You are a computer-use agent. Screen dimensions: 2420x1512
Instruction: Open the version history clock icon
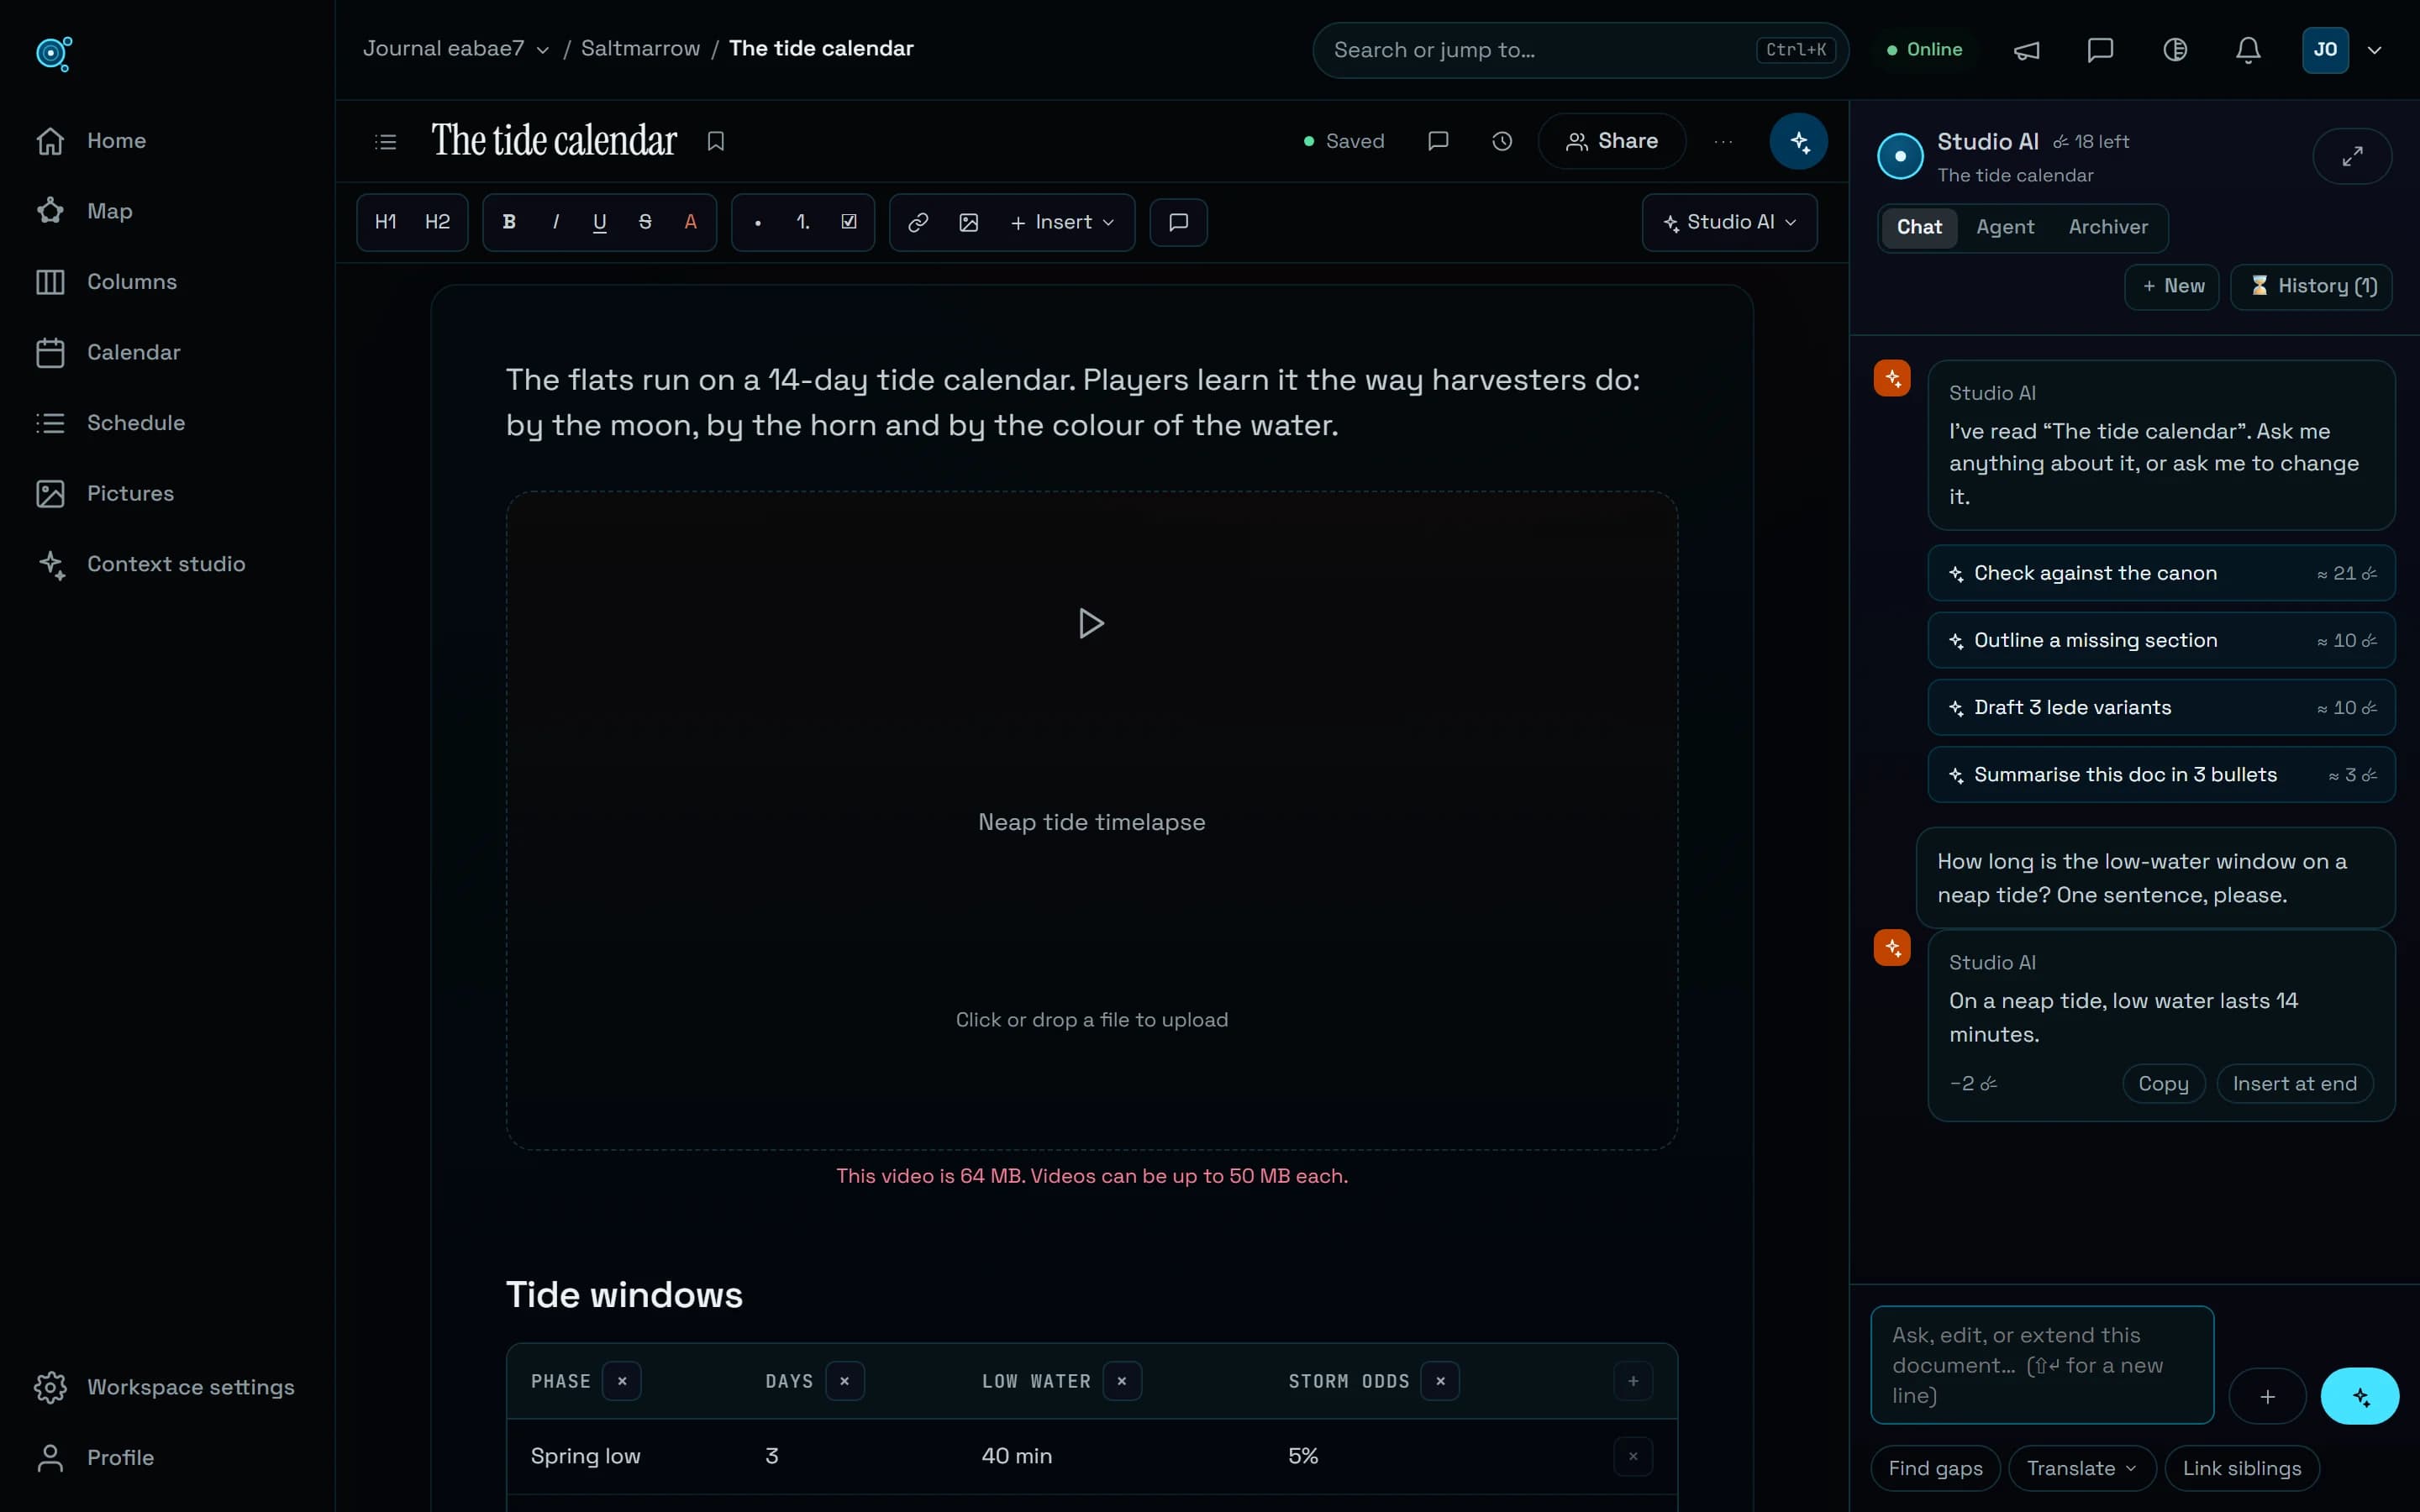(1501, 141)
